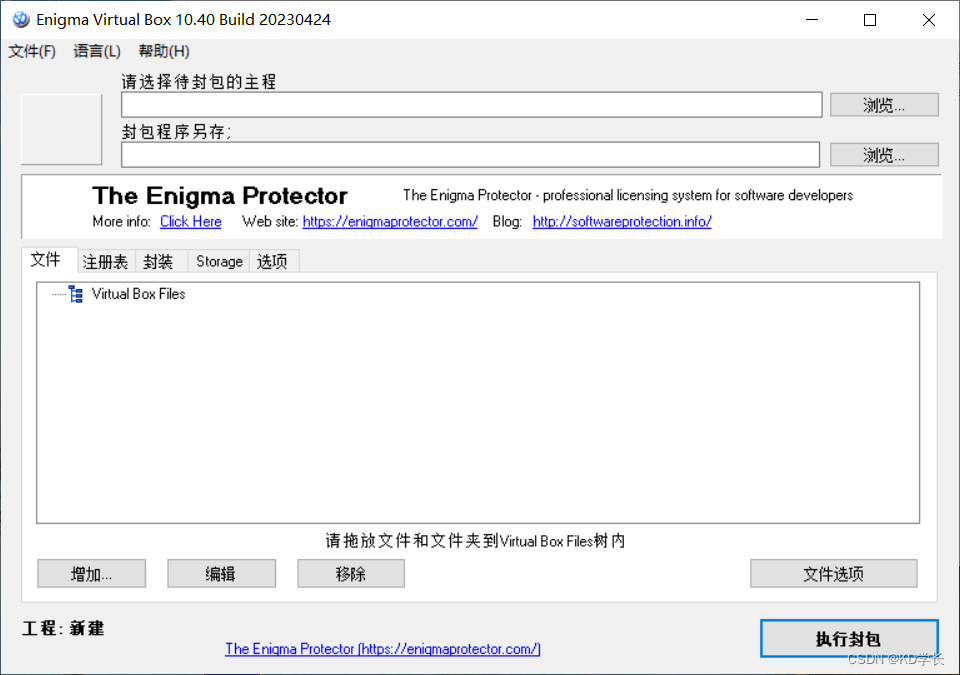
Task: Switch to the 封装 tab
Action: (157, 261)
